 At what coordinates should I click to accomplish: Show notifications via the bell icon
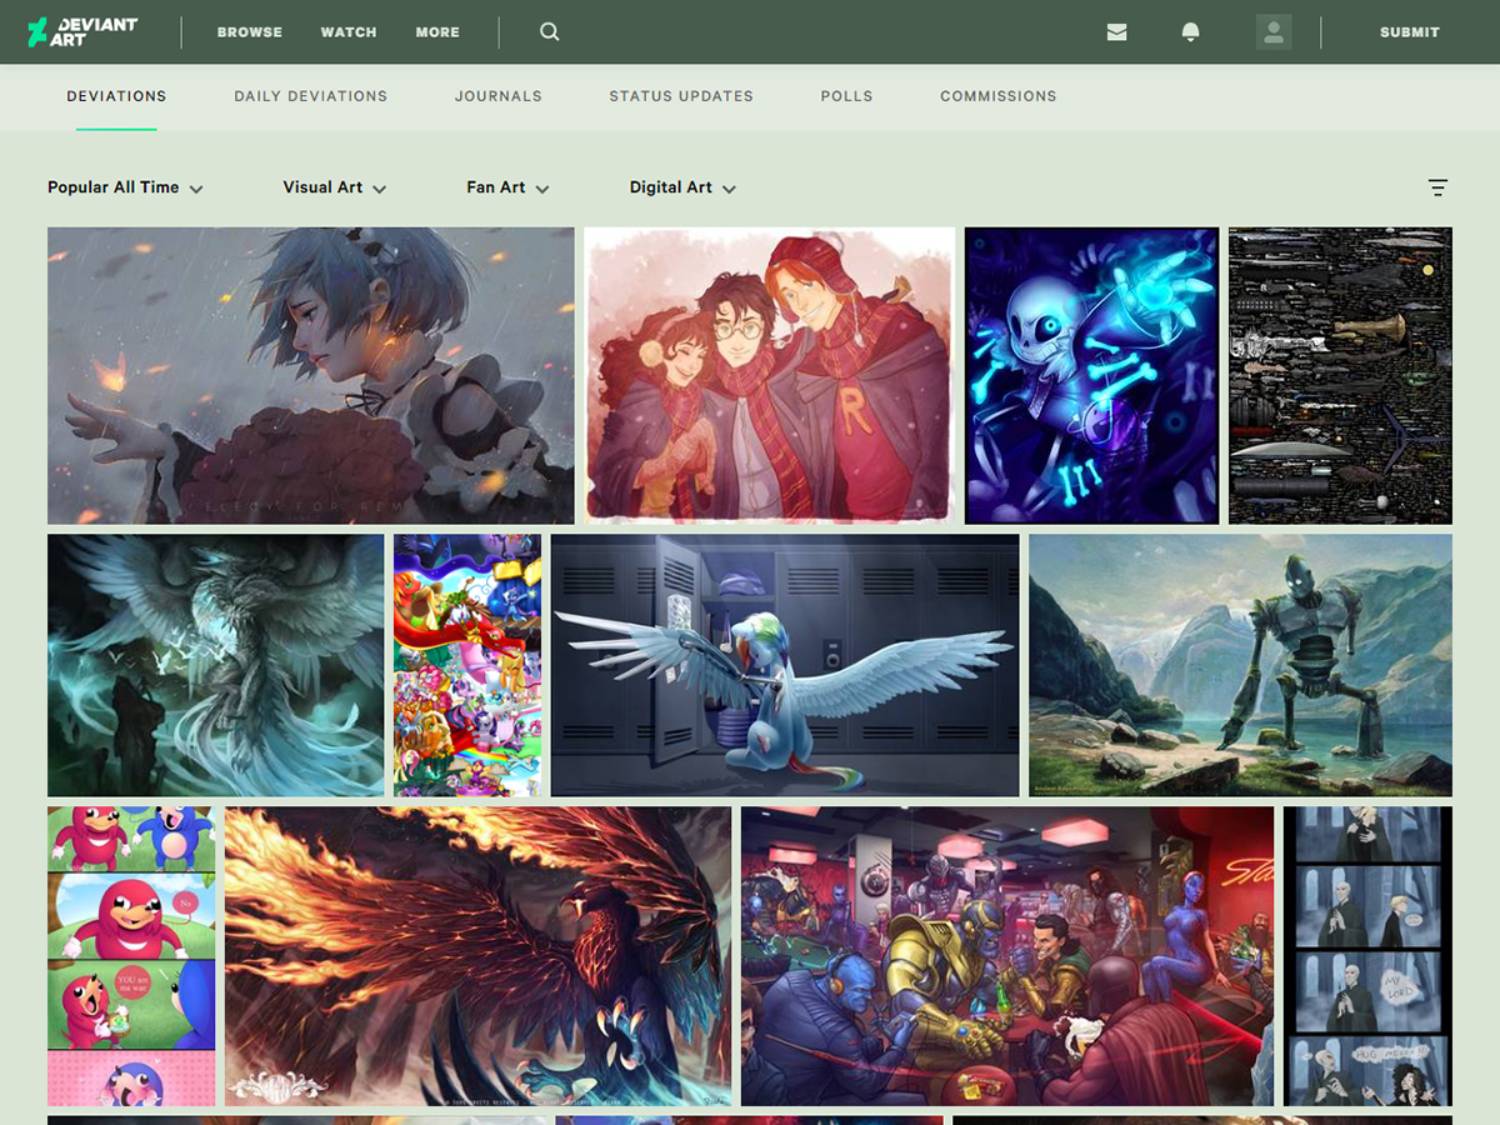1190,32
